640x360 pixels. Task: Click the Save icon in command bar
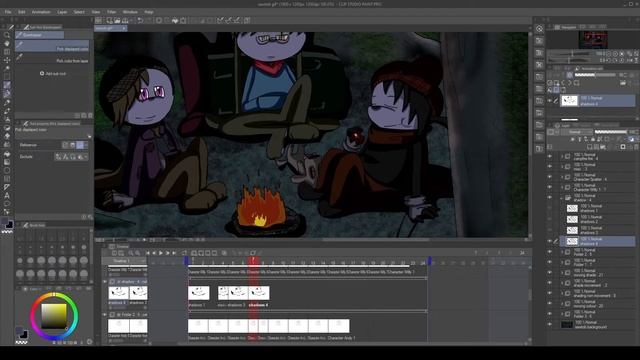pyautogui.click(x=125, y=20)
